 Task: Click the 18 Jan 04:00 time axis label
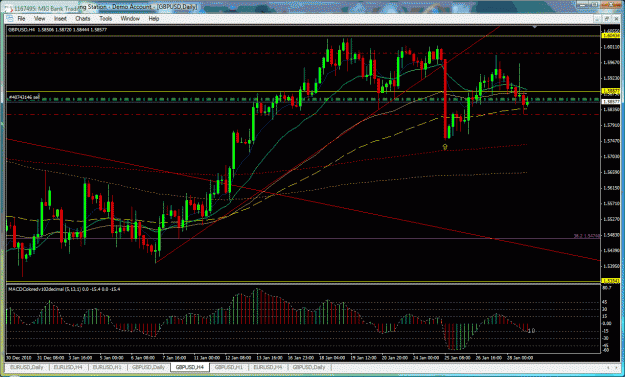[332, 357]
